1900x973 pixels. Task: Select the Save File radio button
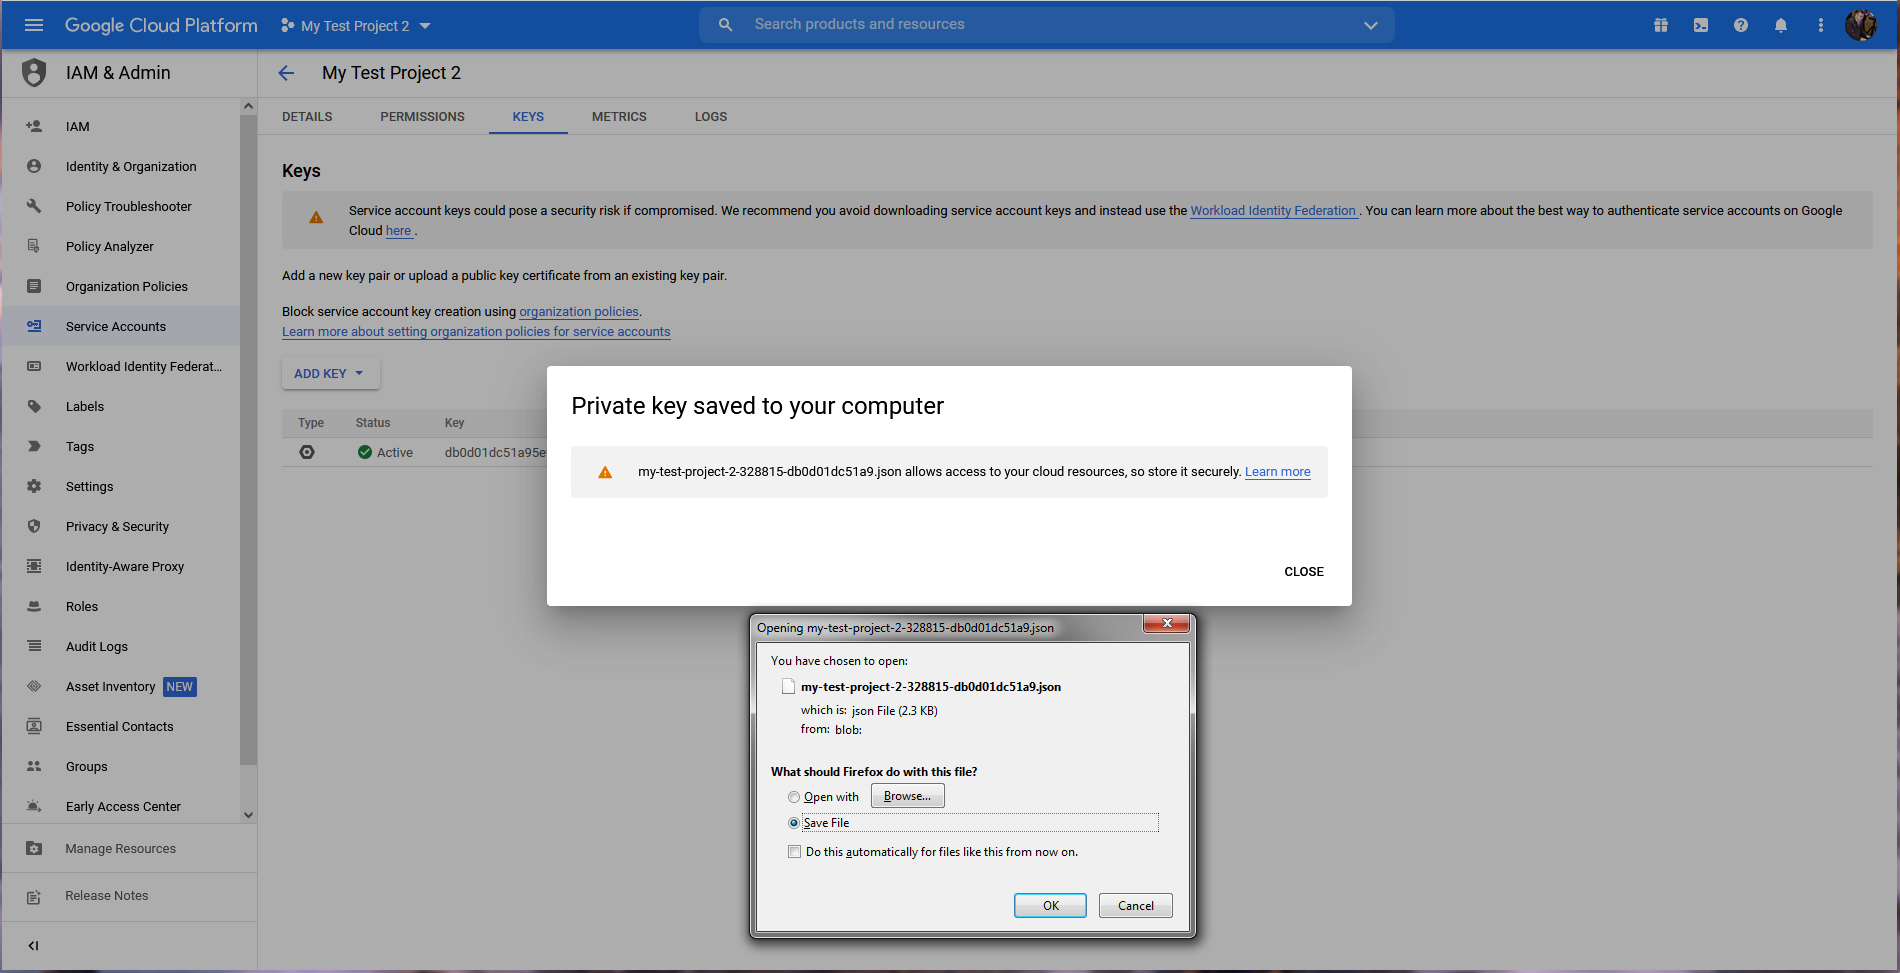794,823
